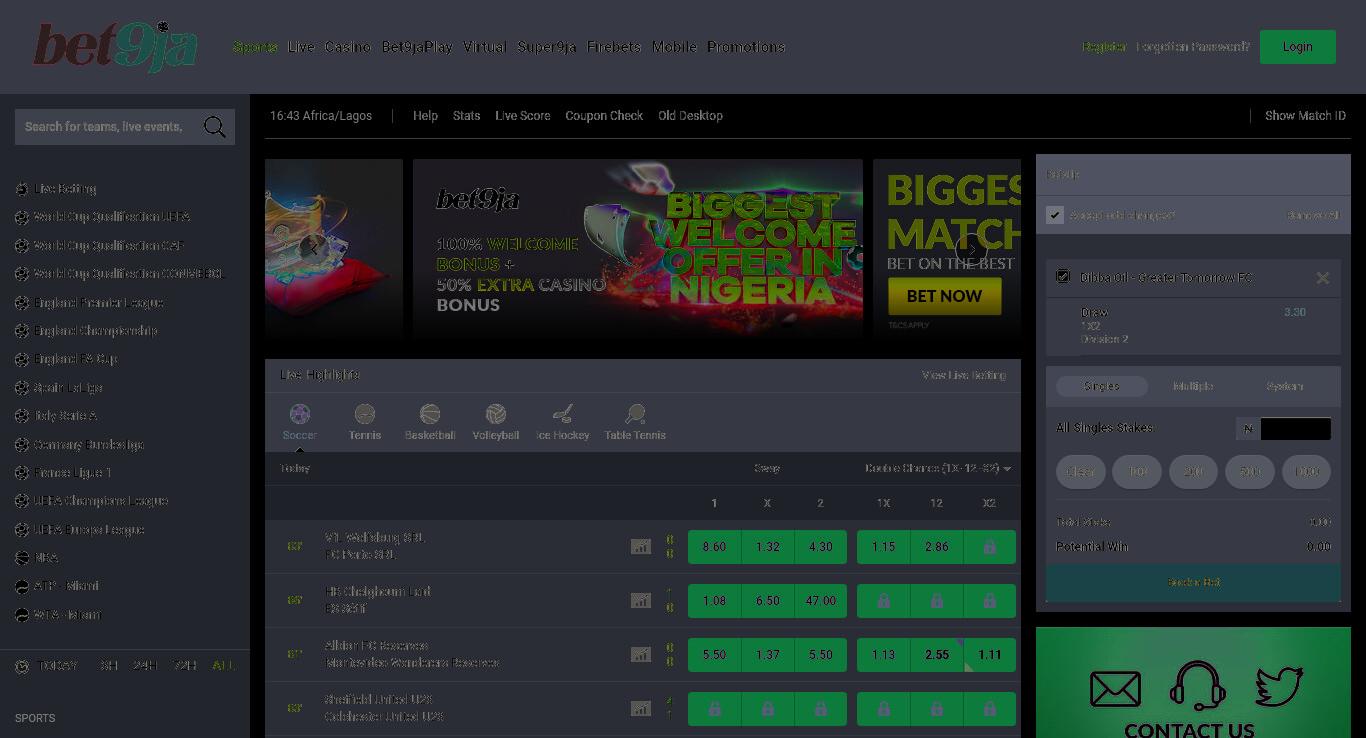
Task: Click the headset live support icon
Action: [1197, 686]
